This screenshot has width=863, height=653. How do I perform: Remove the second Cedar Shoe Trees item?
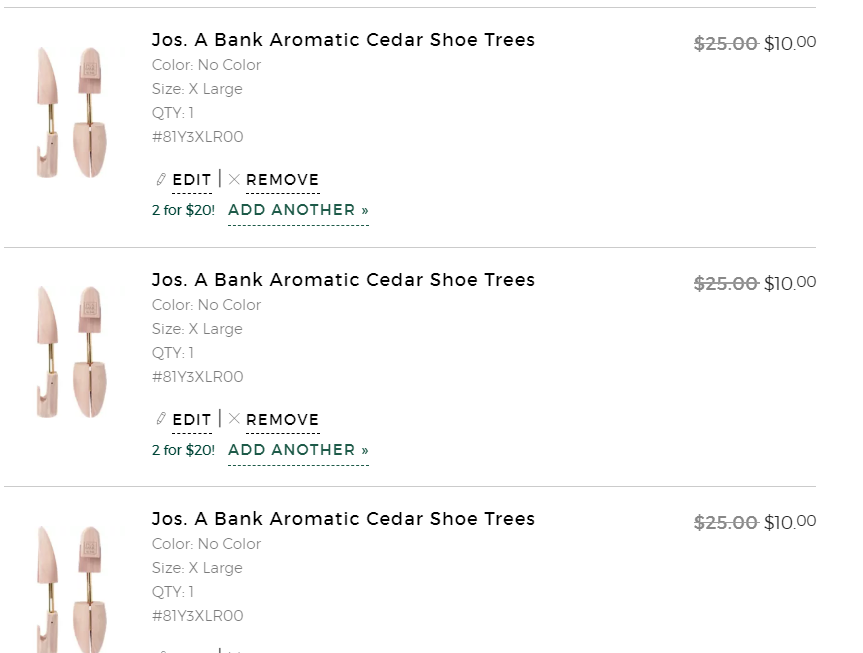282,420
